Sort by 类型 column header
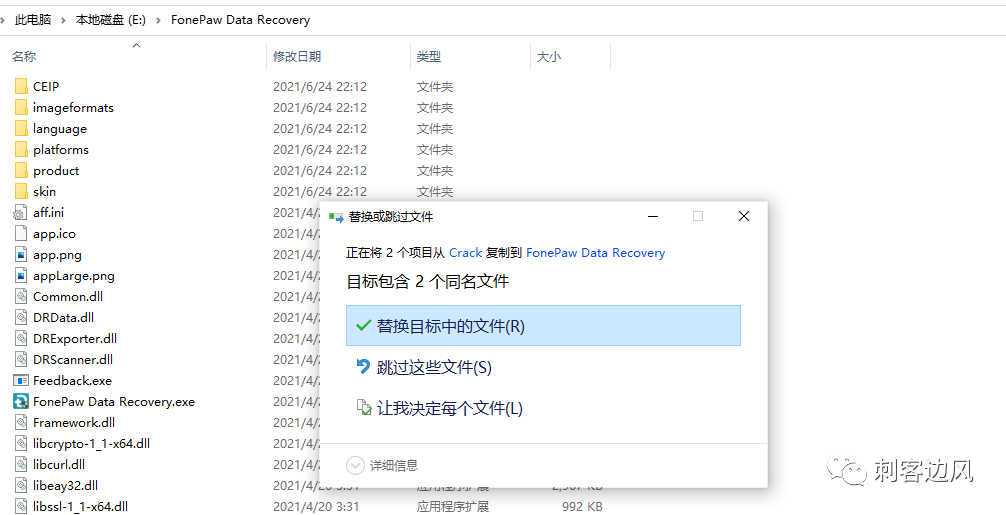 point(429,56)
